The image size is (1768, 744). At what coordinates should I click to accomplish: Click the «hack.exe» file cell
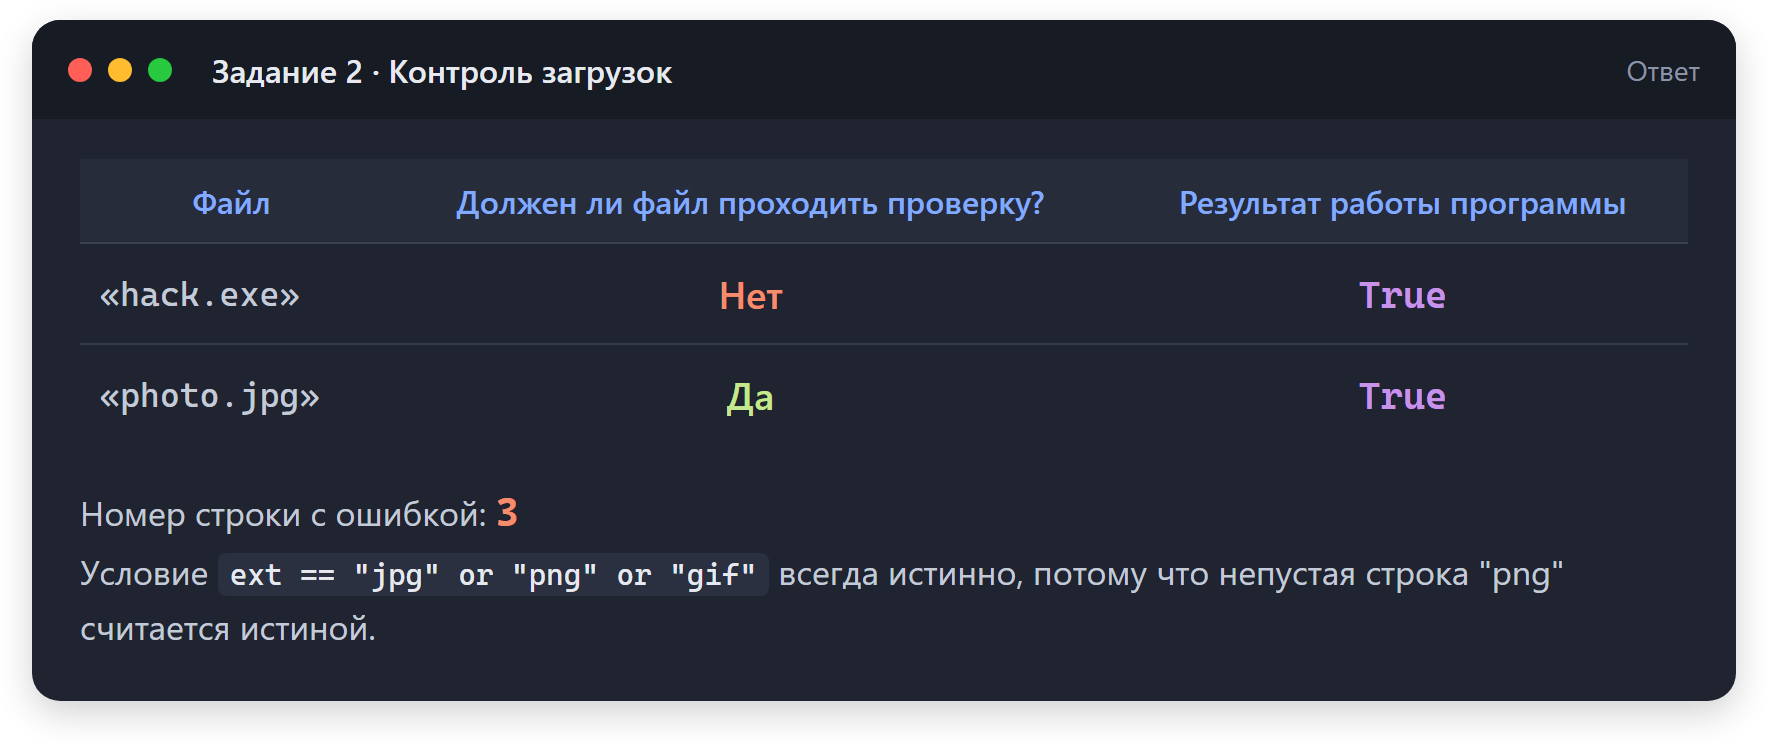pyautogui.click(x=200, y=295)
